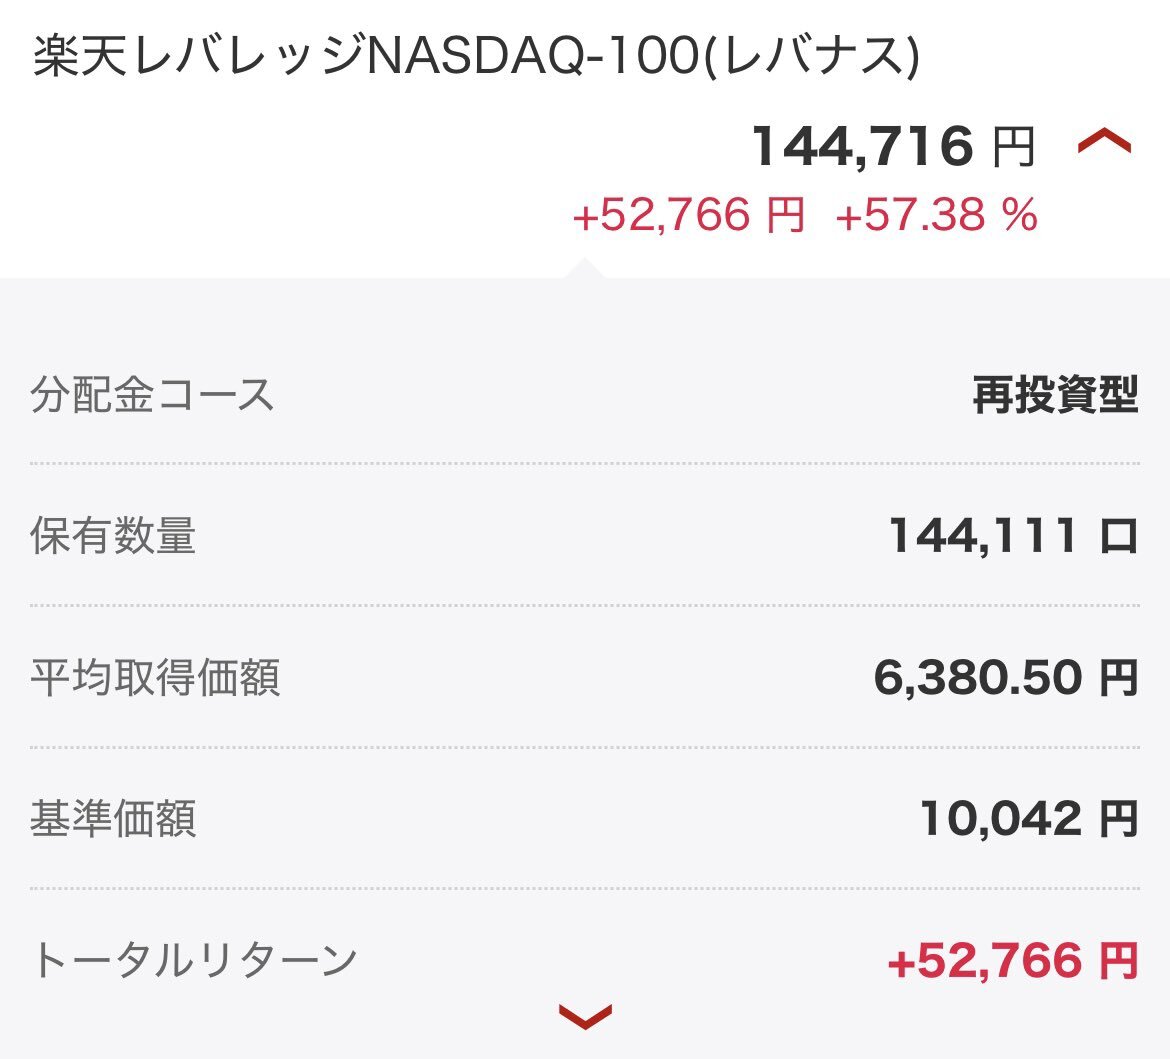Select the 平均取得価額 row label
1170x1059 pixels.
point(155,677)
